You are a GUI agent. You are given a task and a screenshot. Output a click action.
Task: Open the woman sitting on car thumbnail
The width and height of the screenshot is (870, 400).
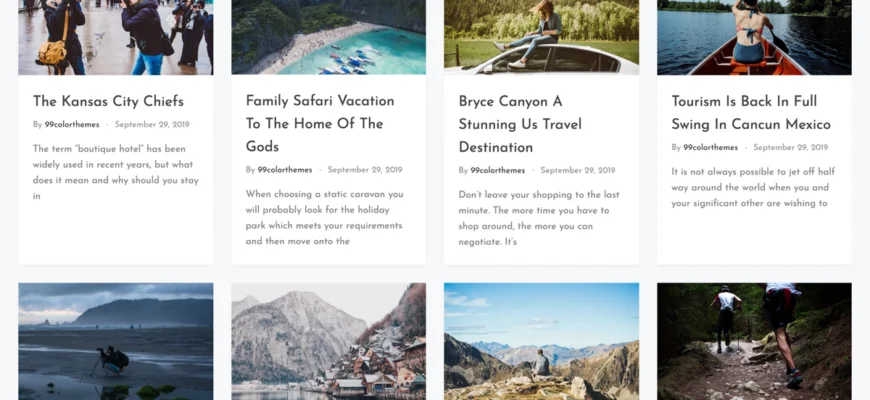(542, 37)
